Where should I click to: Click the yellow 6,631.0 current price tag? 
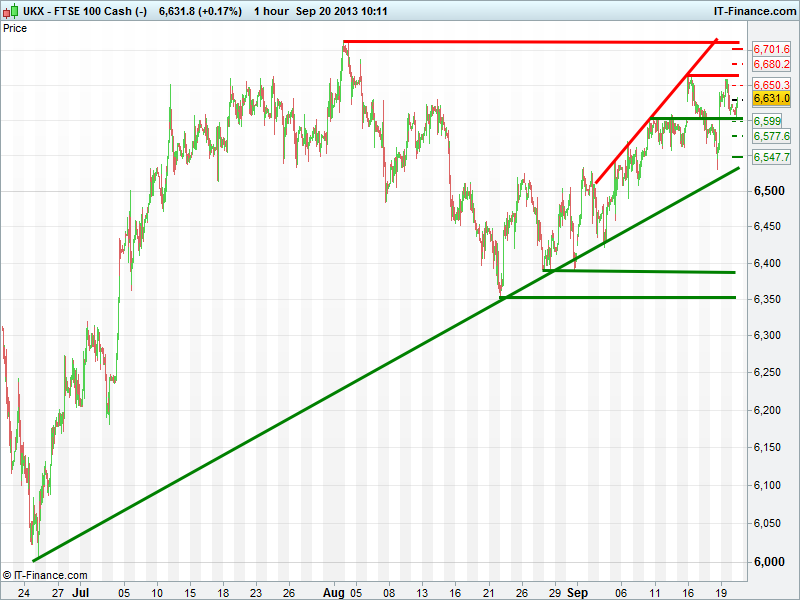[771, 98]
